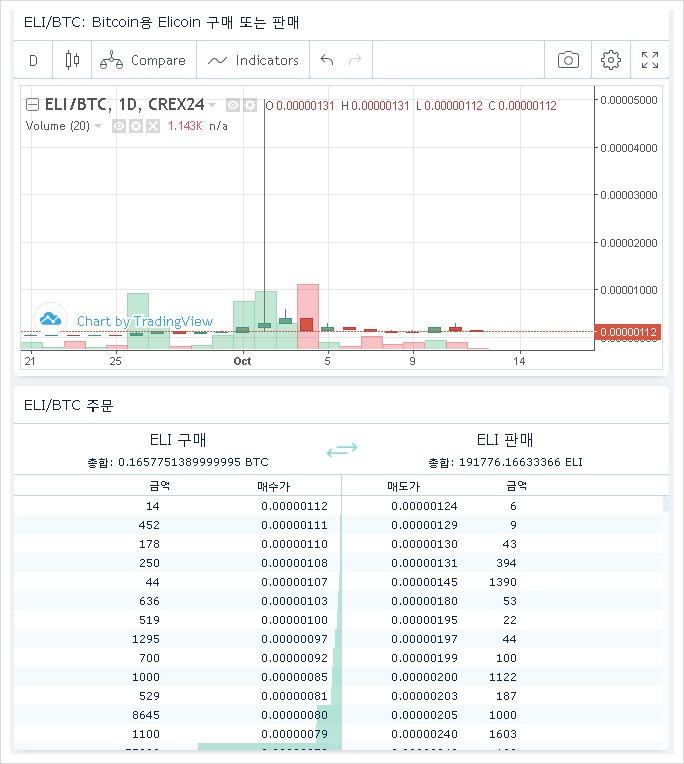Select sell order at price 0.00000203
The height and width of the screenshot is (764, 684).
502,696
